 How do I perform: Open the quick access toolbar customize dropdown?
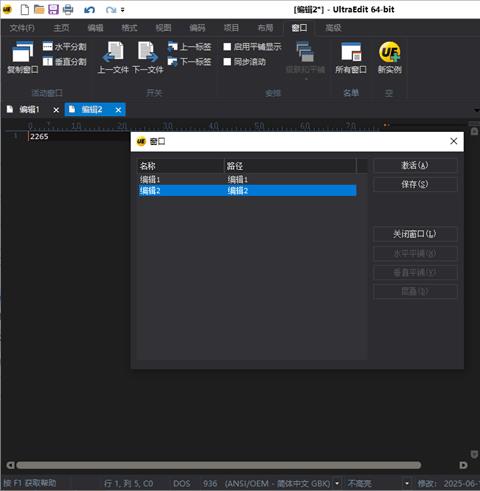coord(123,10)
